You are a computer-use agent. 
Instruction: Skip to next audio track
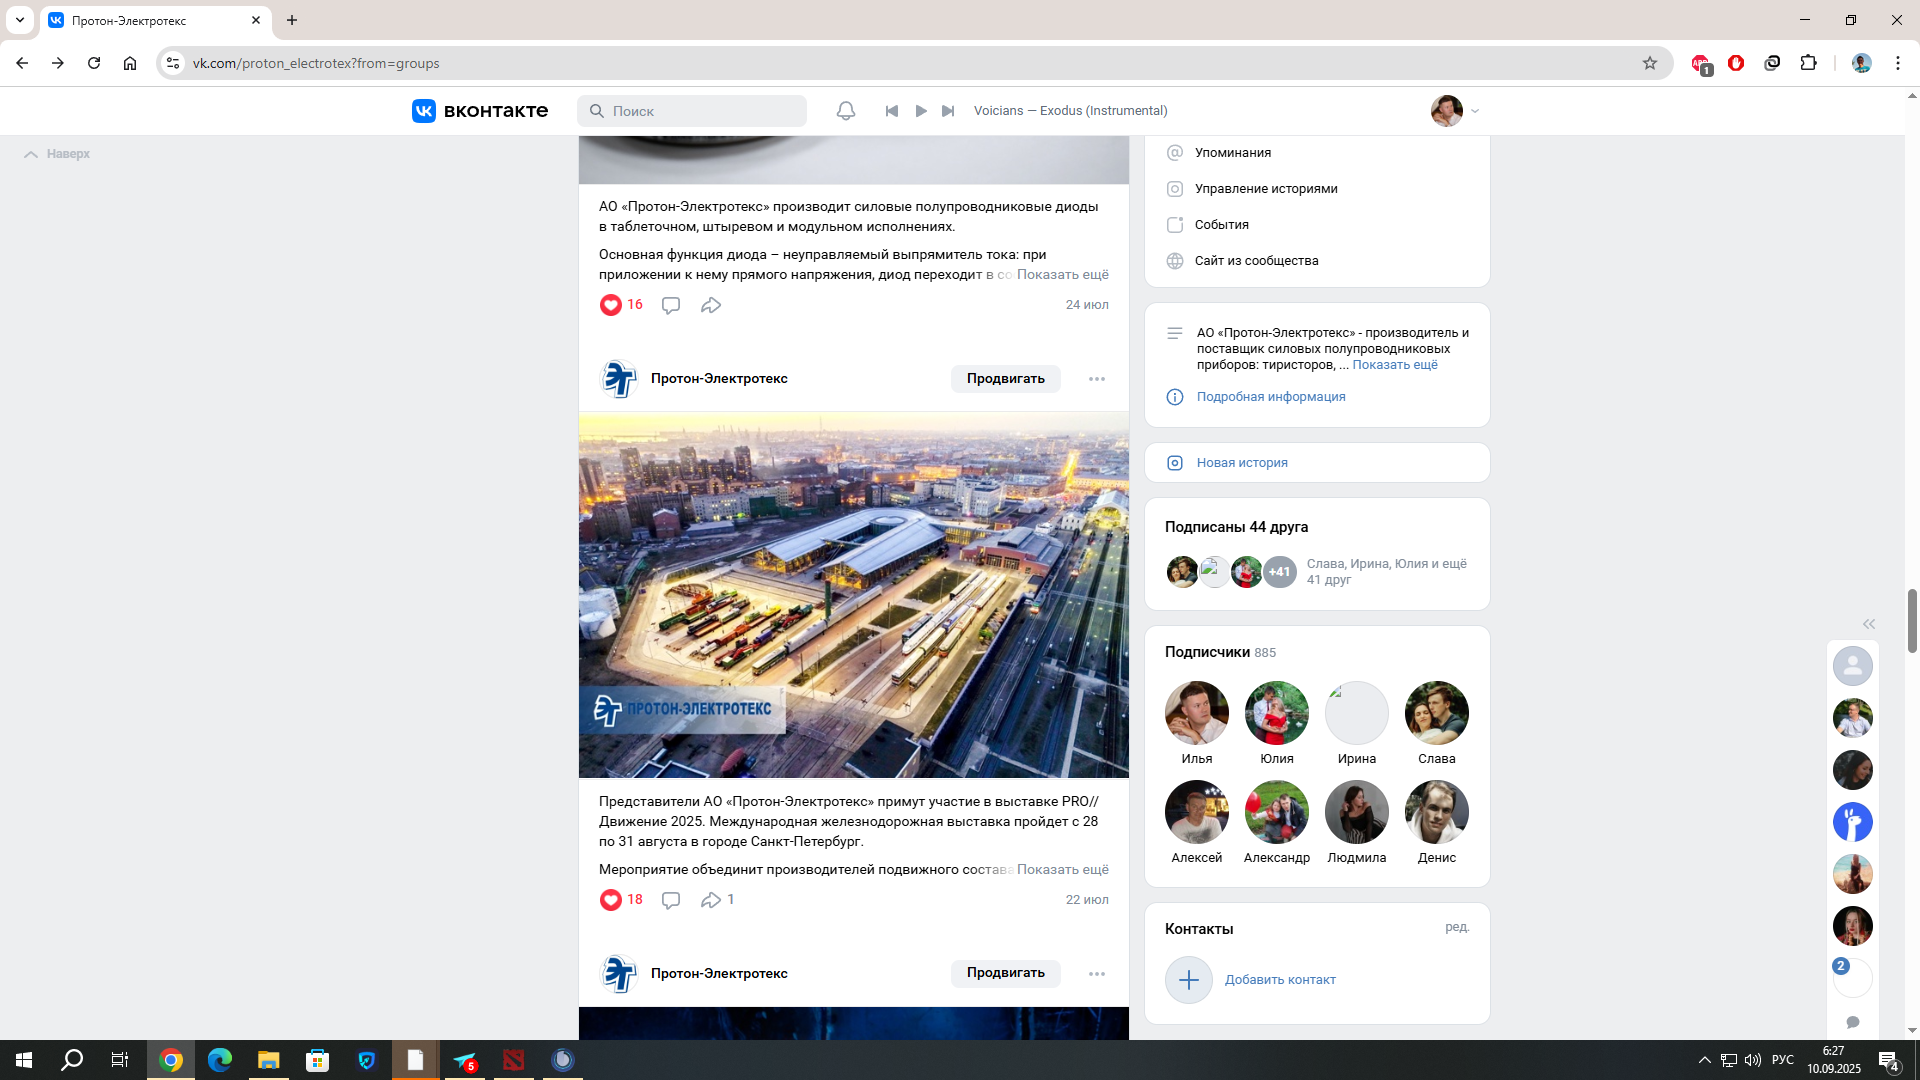tap(948, 111)
